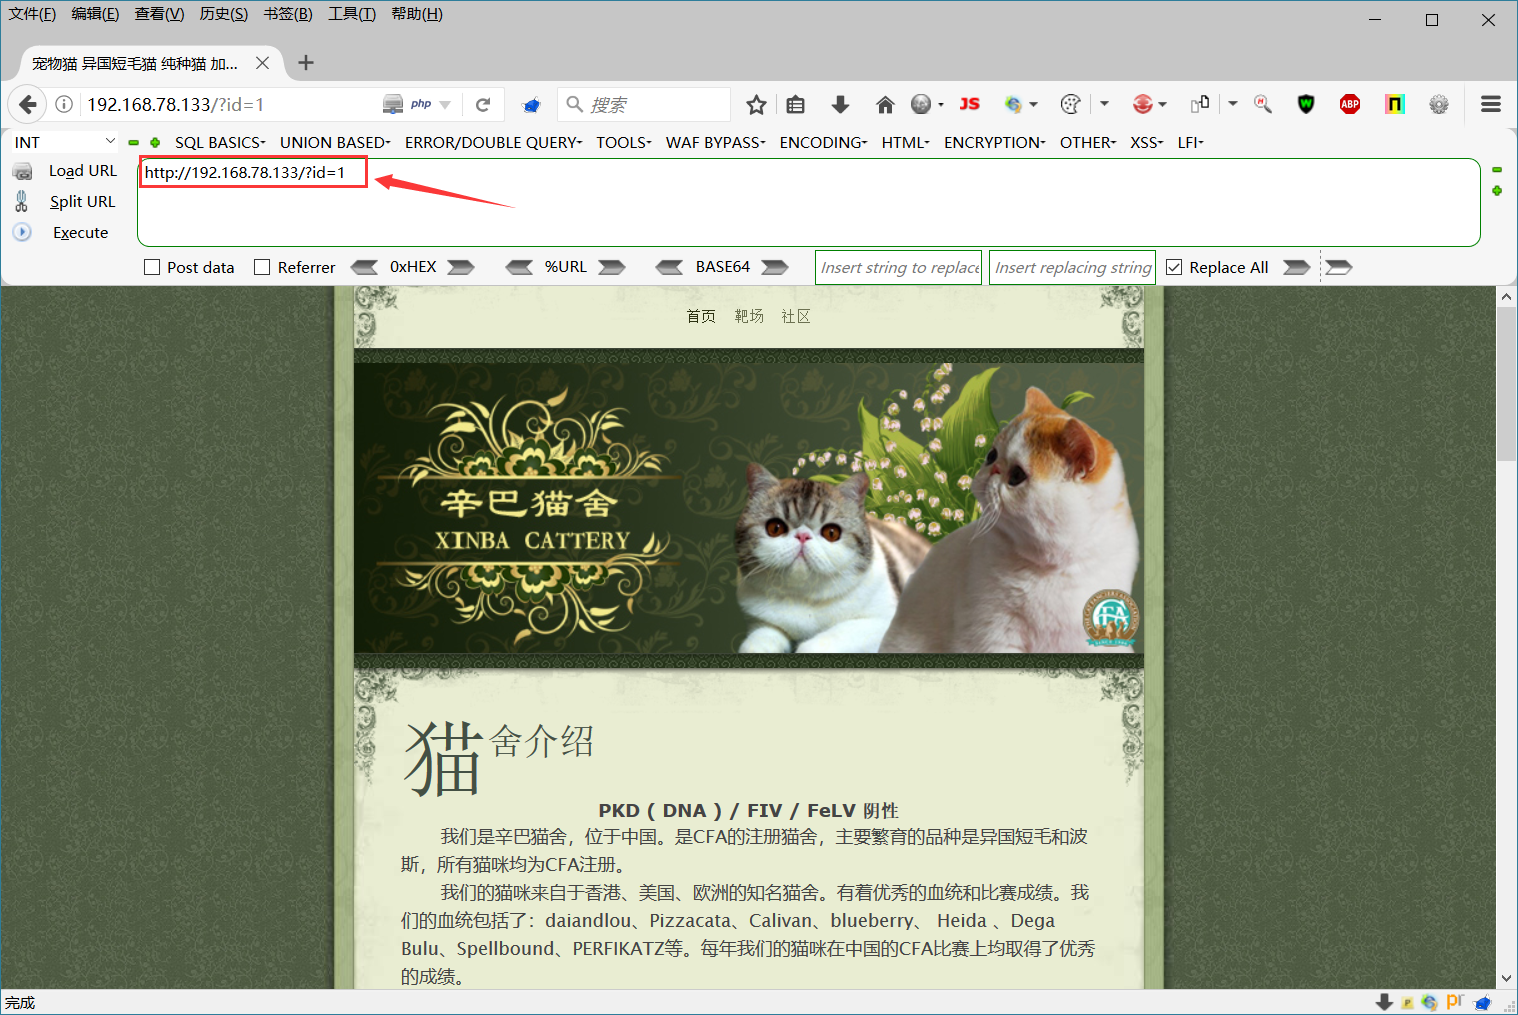Open the 帮助(H) menu
Screen dimensions: 1518x1015
417,14
